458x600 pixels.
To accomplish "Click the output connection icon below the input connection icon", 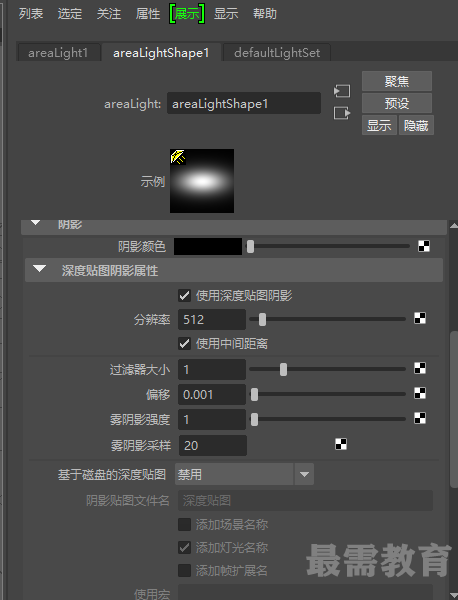I will click(342, 113).
